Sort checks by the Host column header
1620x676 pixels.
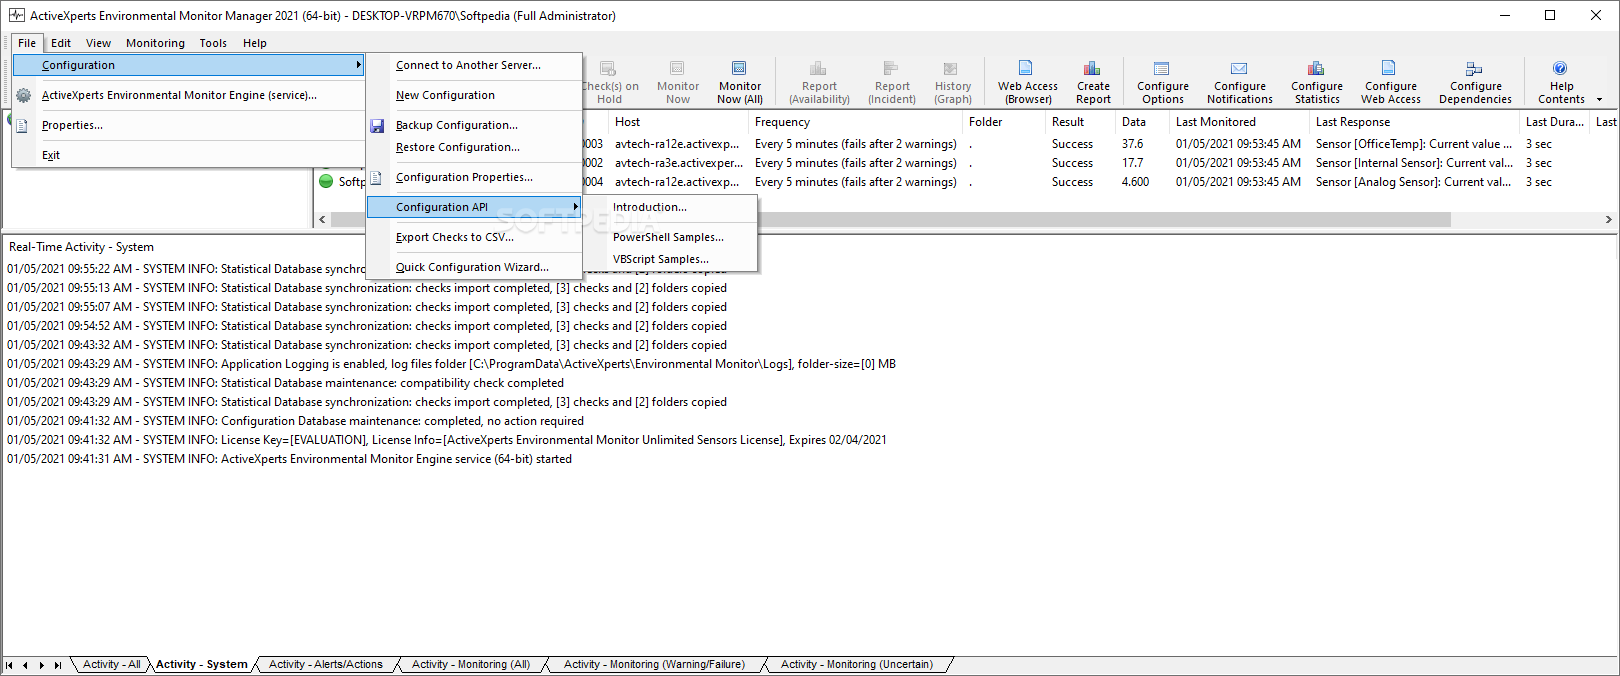pyautogui.click(x=678, y=122)
